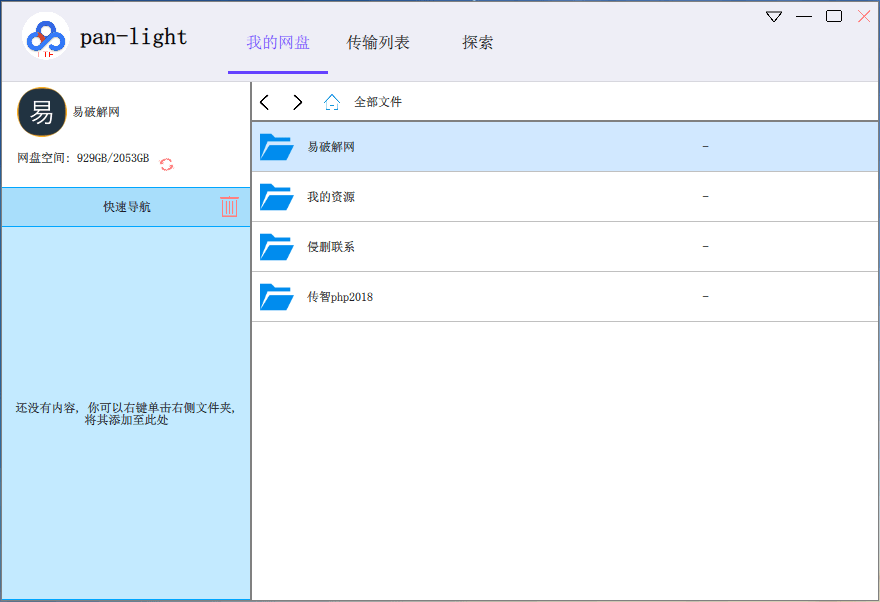Viewport: 880px width, 602px height.
Task: Open the 传输列表 tab
Action: pos(378,43)
